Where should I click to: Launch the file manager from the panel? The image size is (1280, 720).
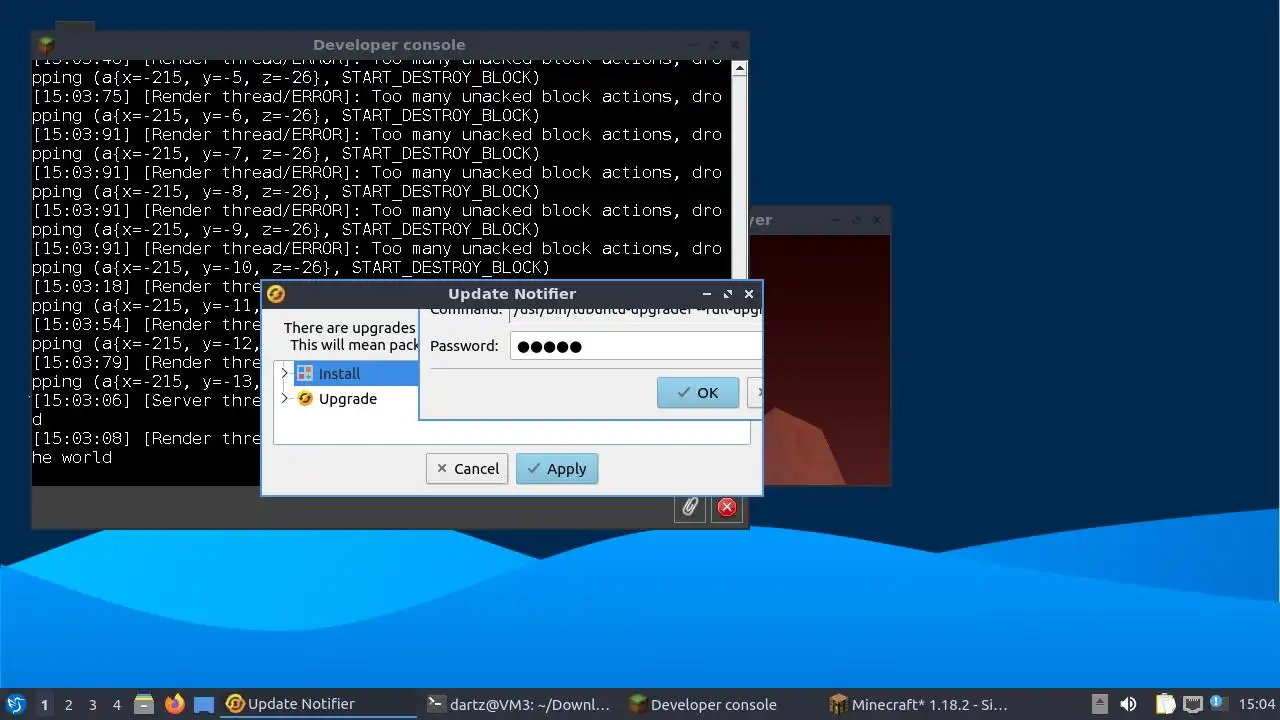point(144,704)
